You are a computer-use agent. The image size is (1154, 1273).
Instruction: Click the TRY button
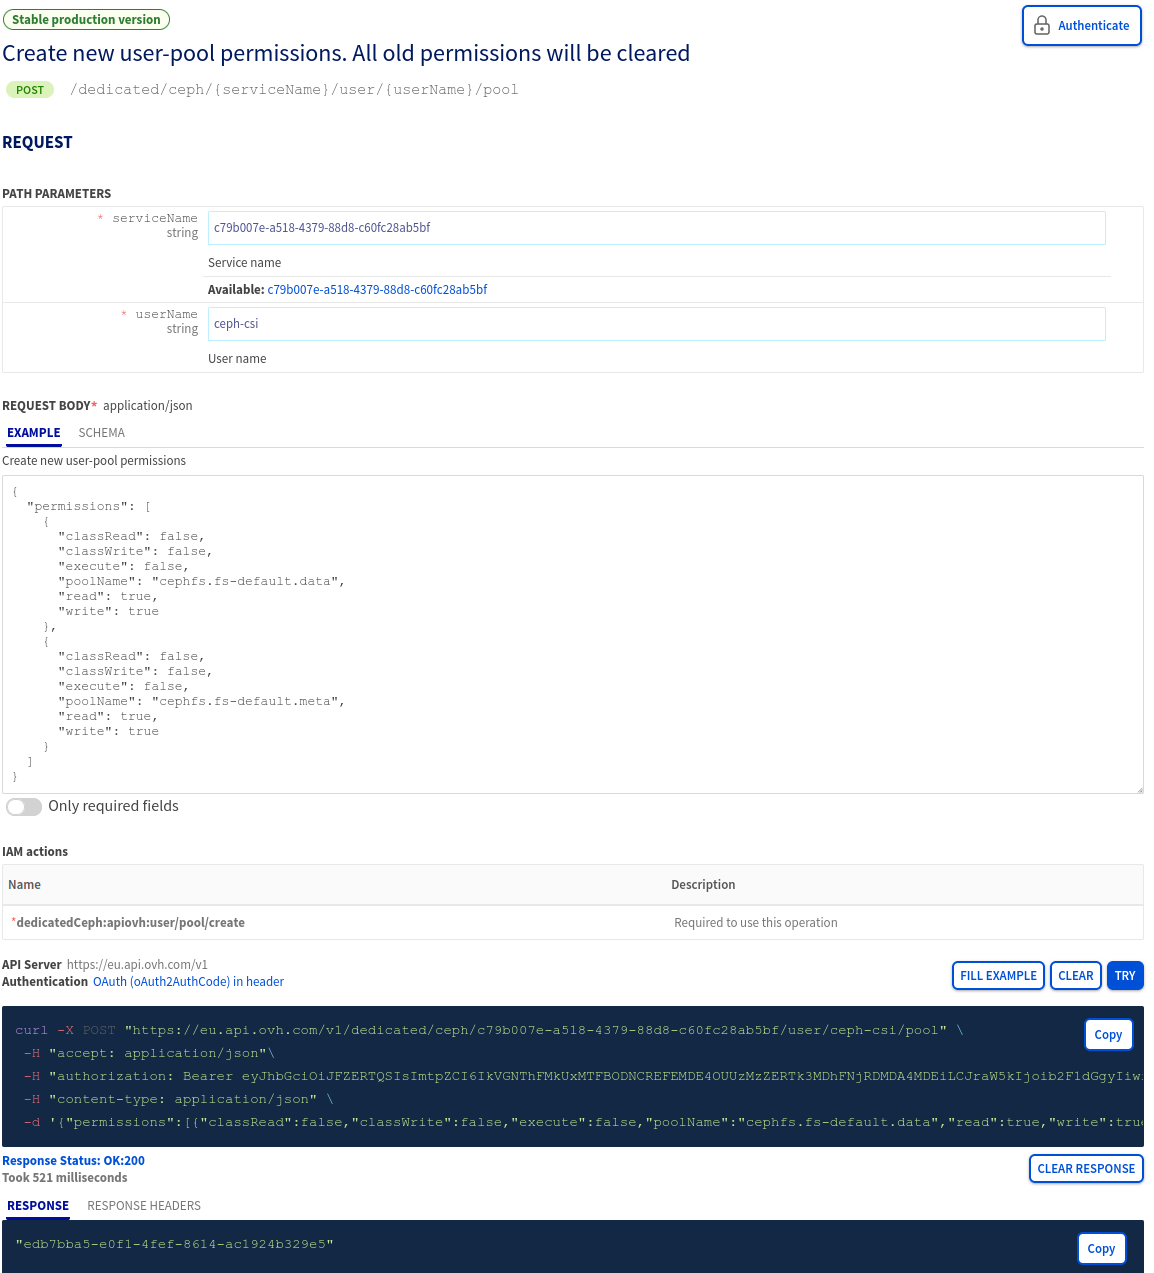(x=1124, y=975)
